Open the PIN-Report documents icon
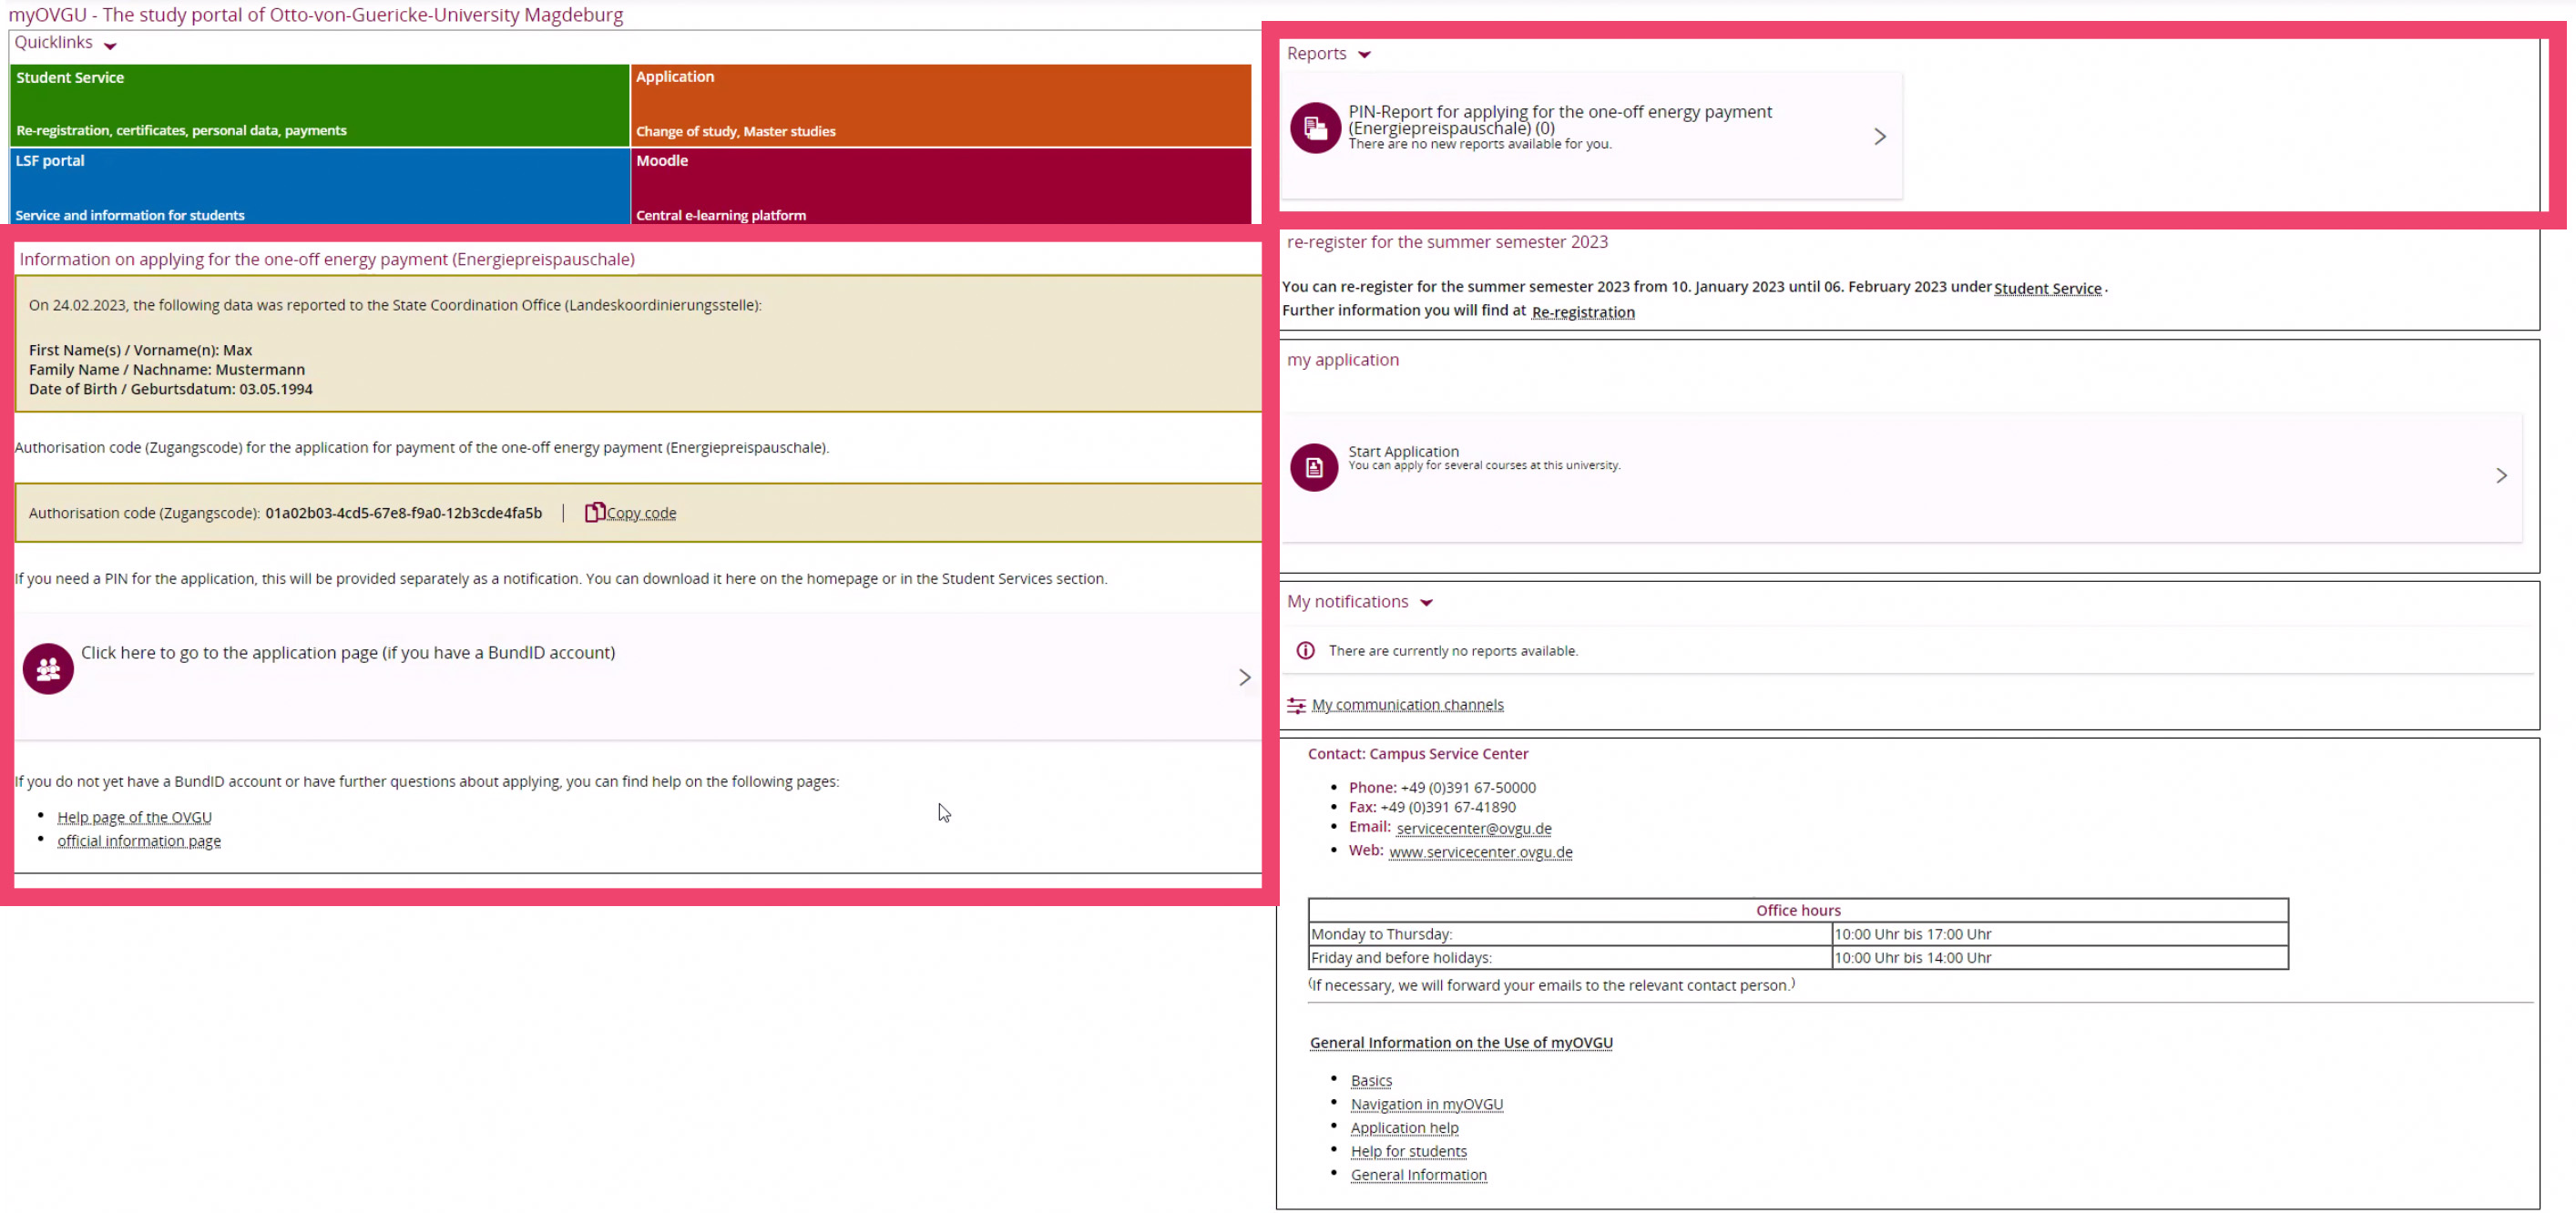Image resolution: width=2576 pixels, height=1213 pixels. (x=1315, y=128)
